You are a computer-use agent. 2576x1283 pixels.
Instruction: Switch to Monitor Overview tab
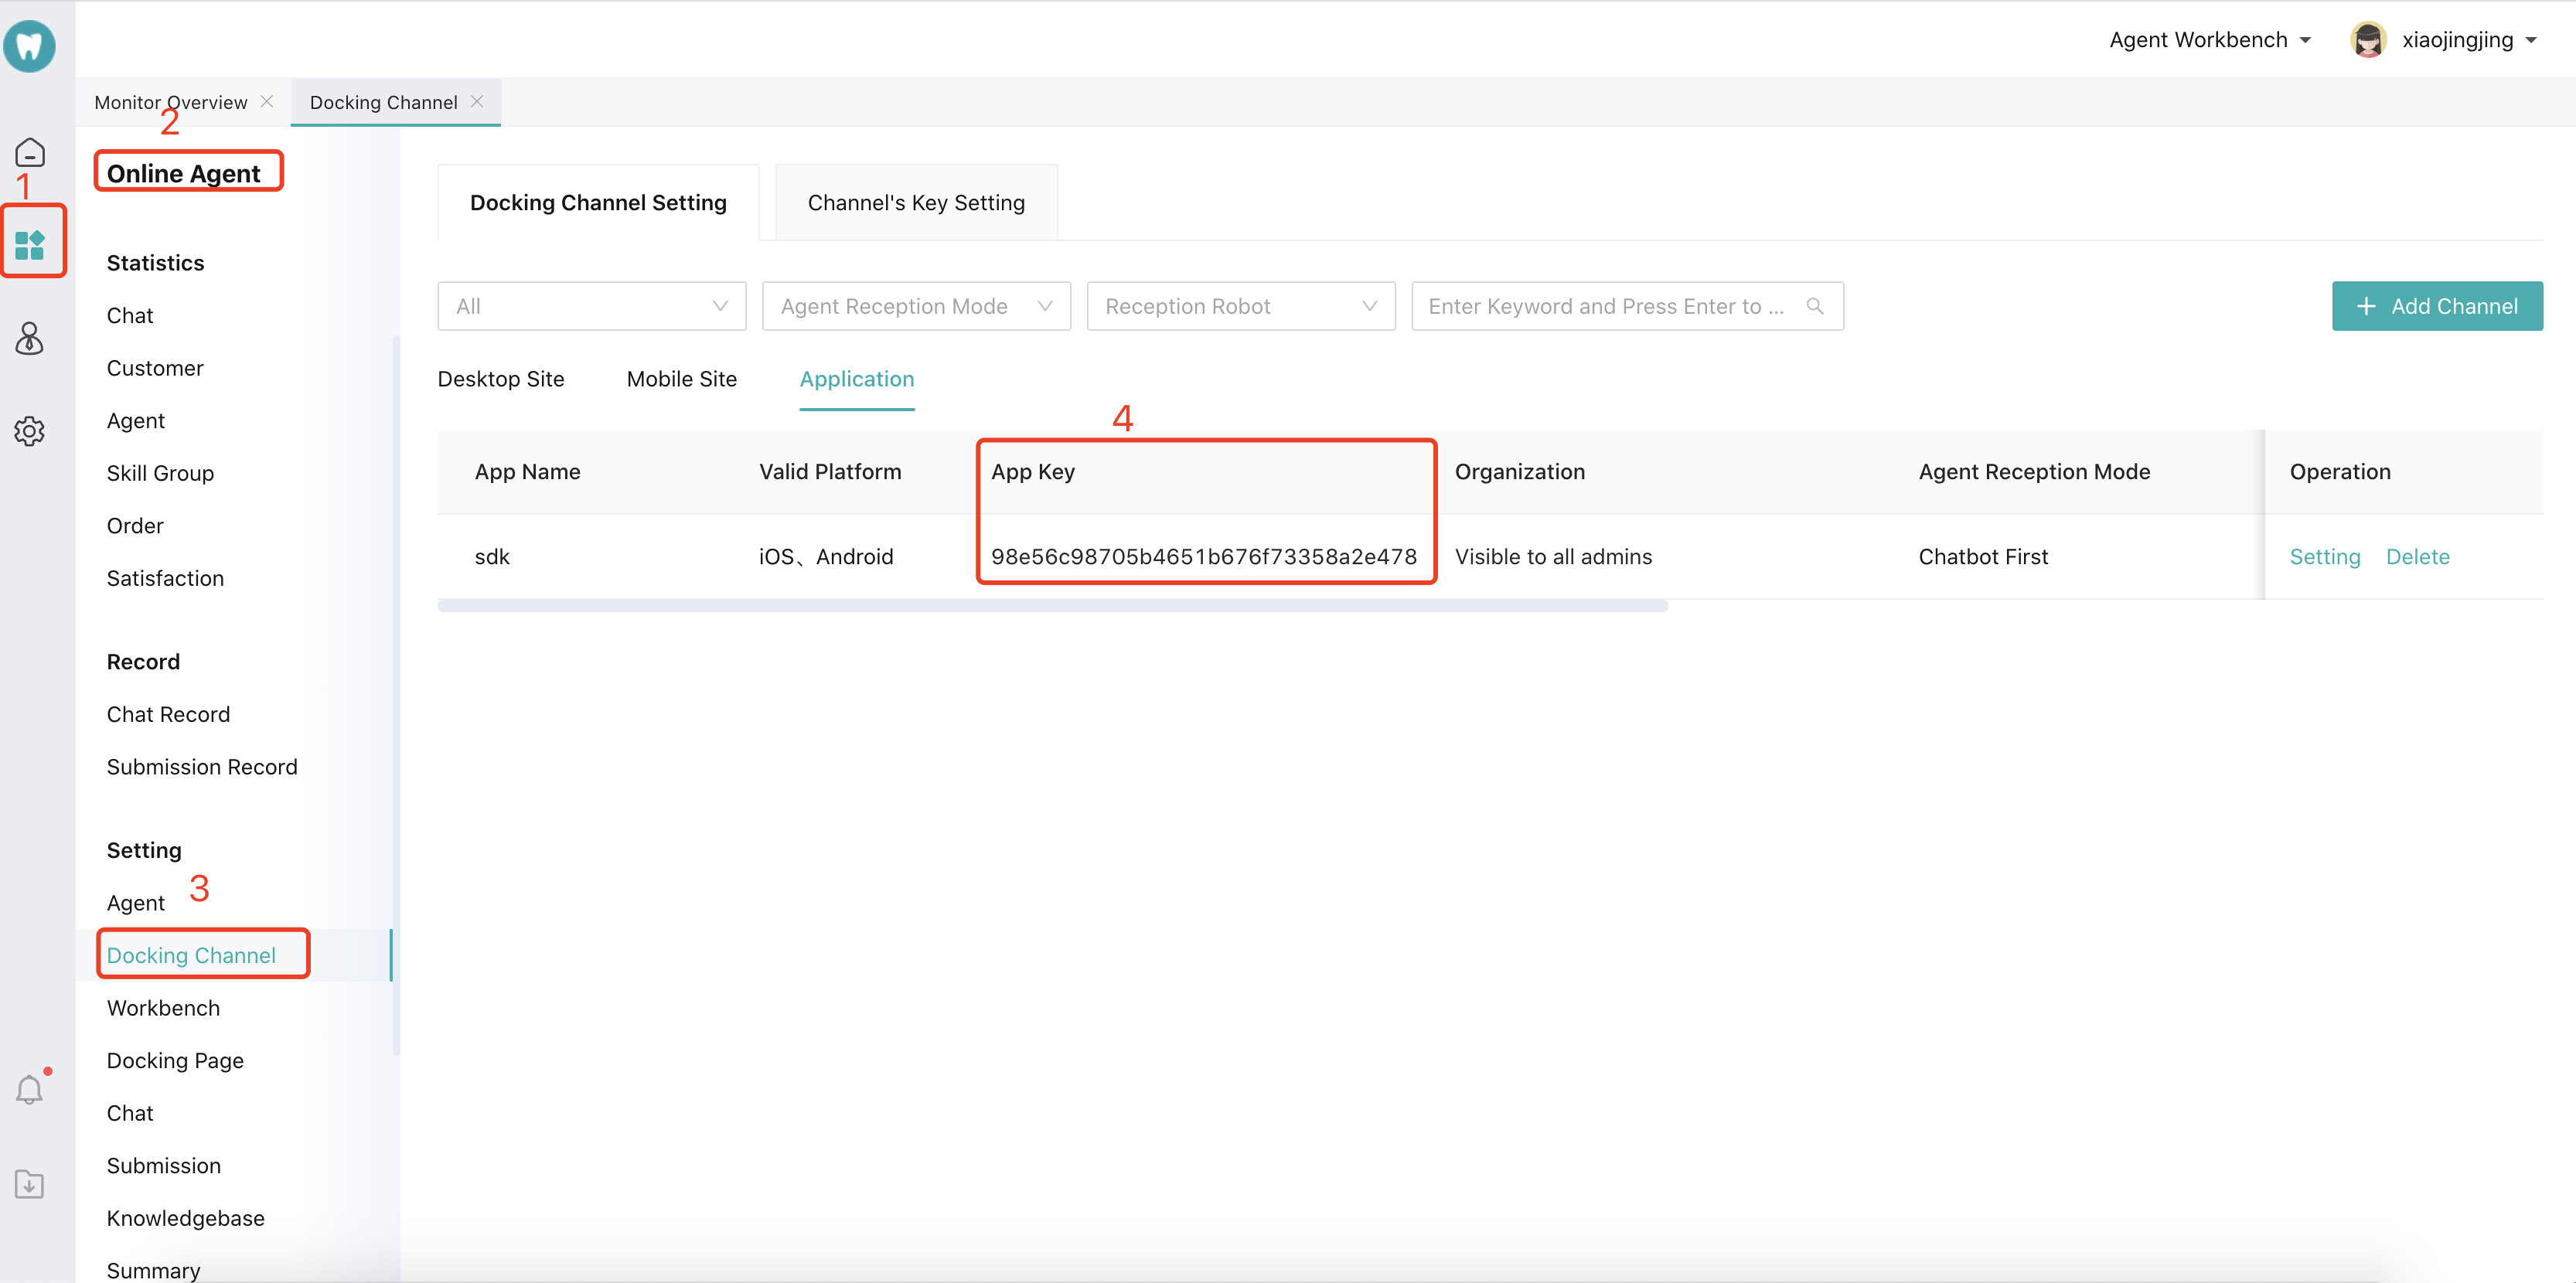171,102
